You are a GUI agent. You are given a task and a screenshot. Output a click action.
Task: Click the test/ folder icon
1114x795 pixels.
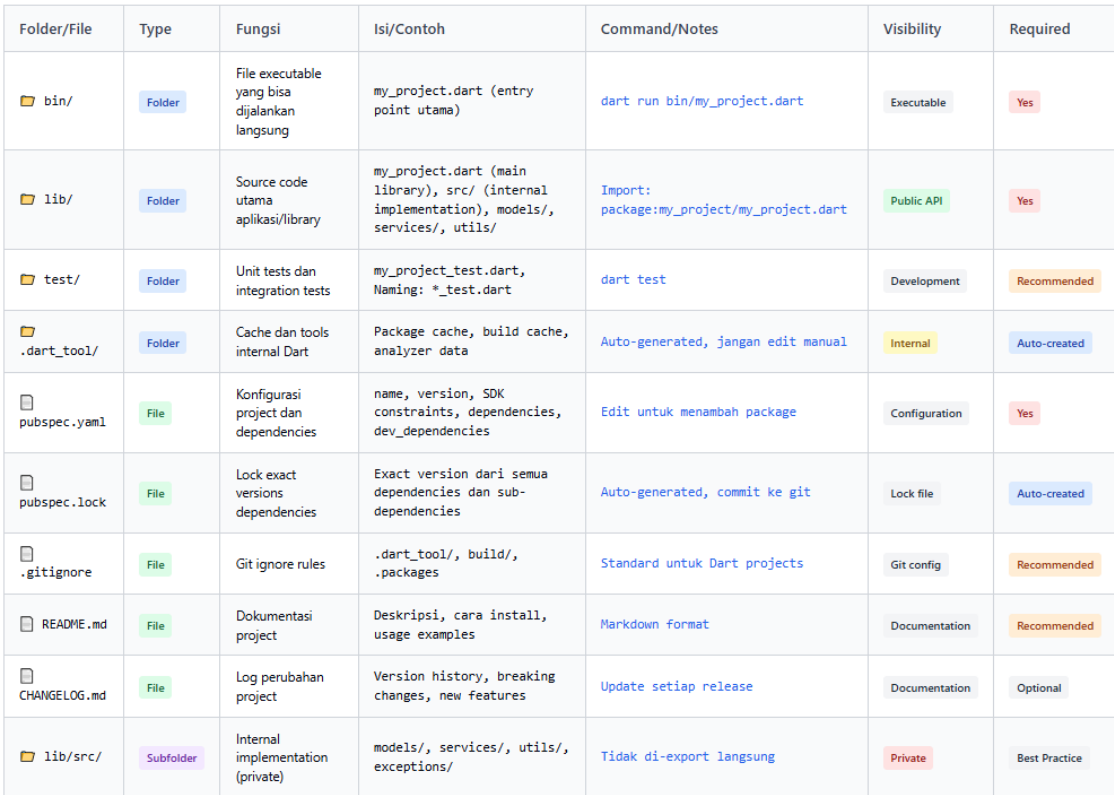point(27,280)
